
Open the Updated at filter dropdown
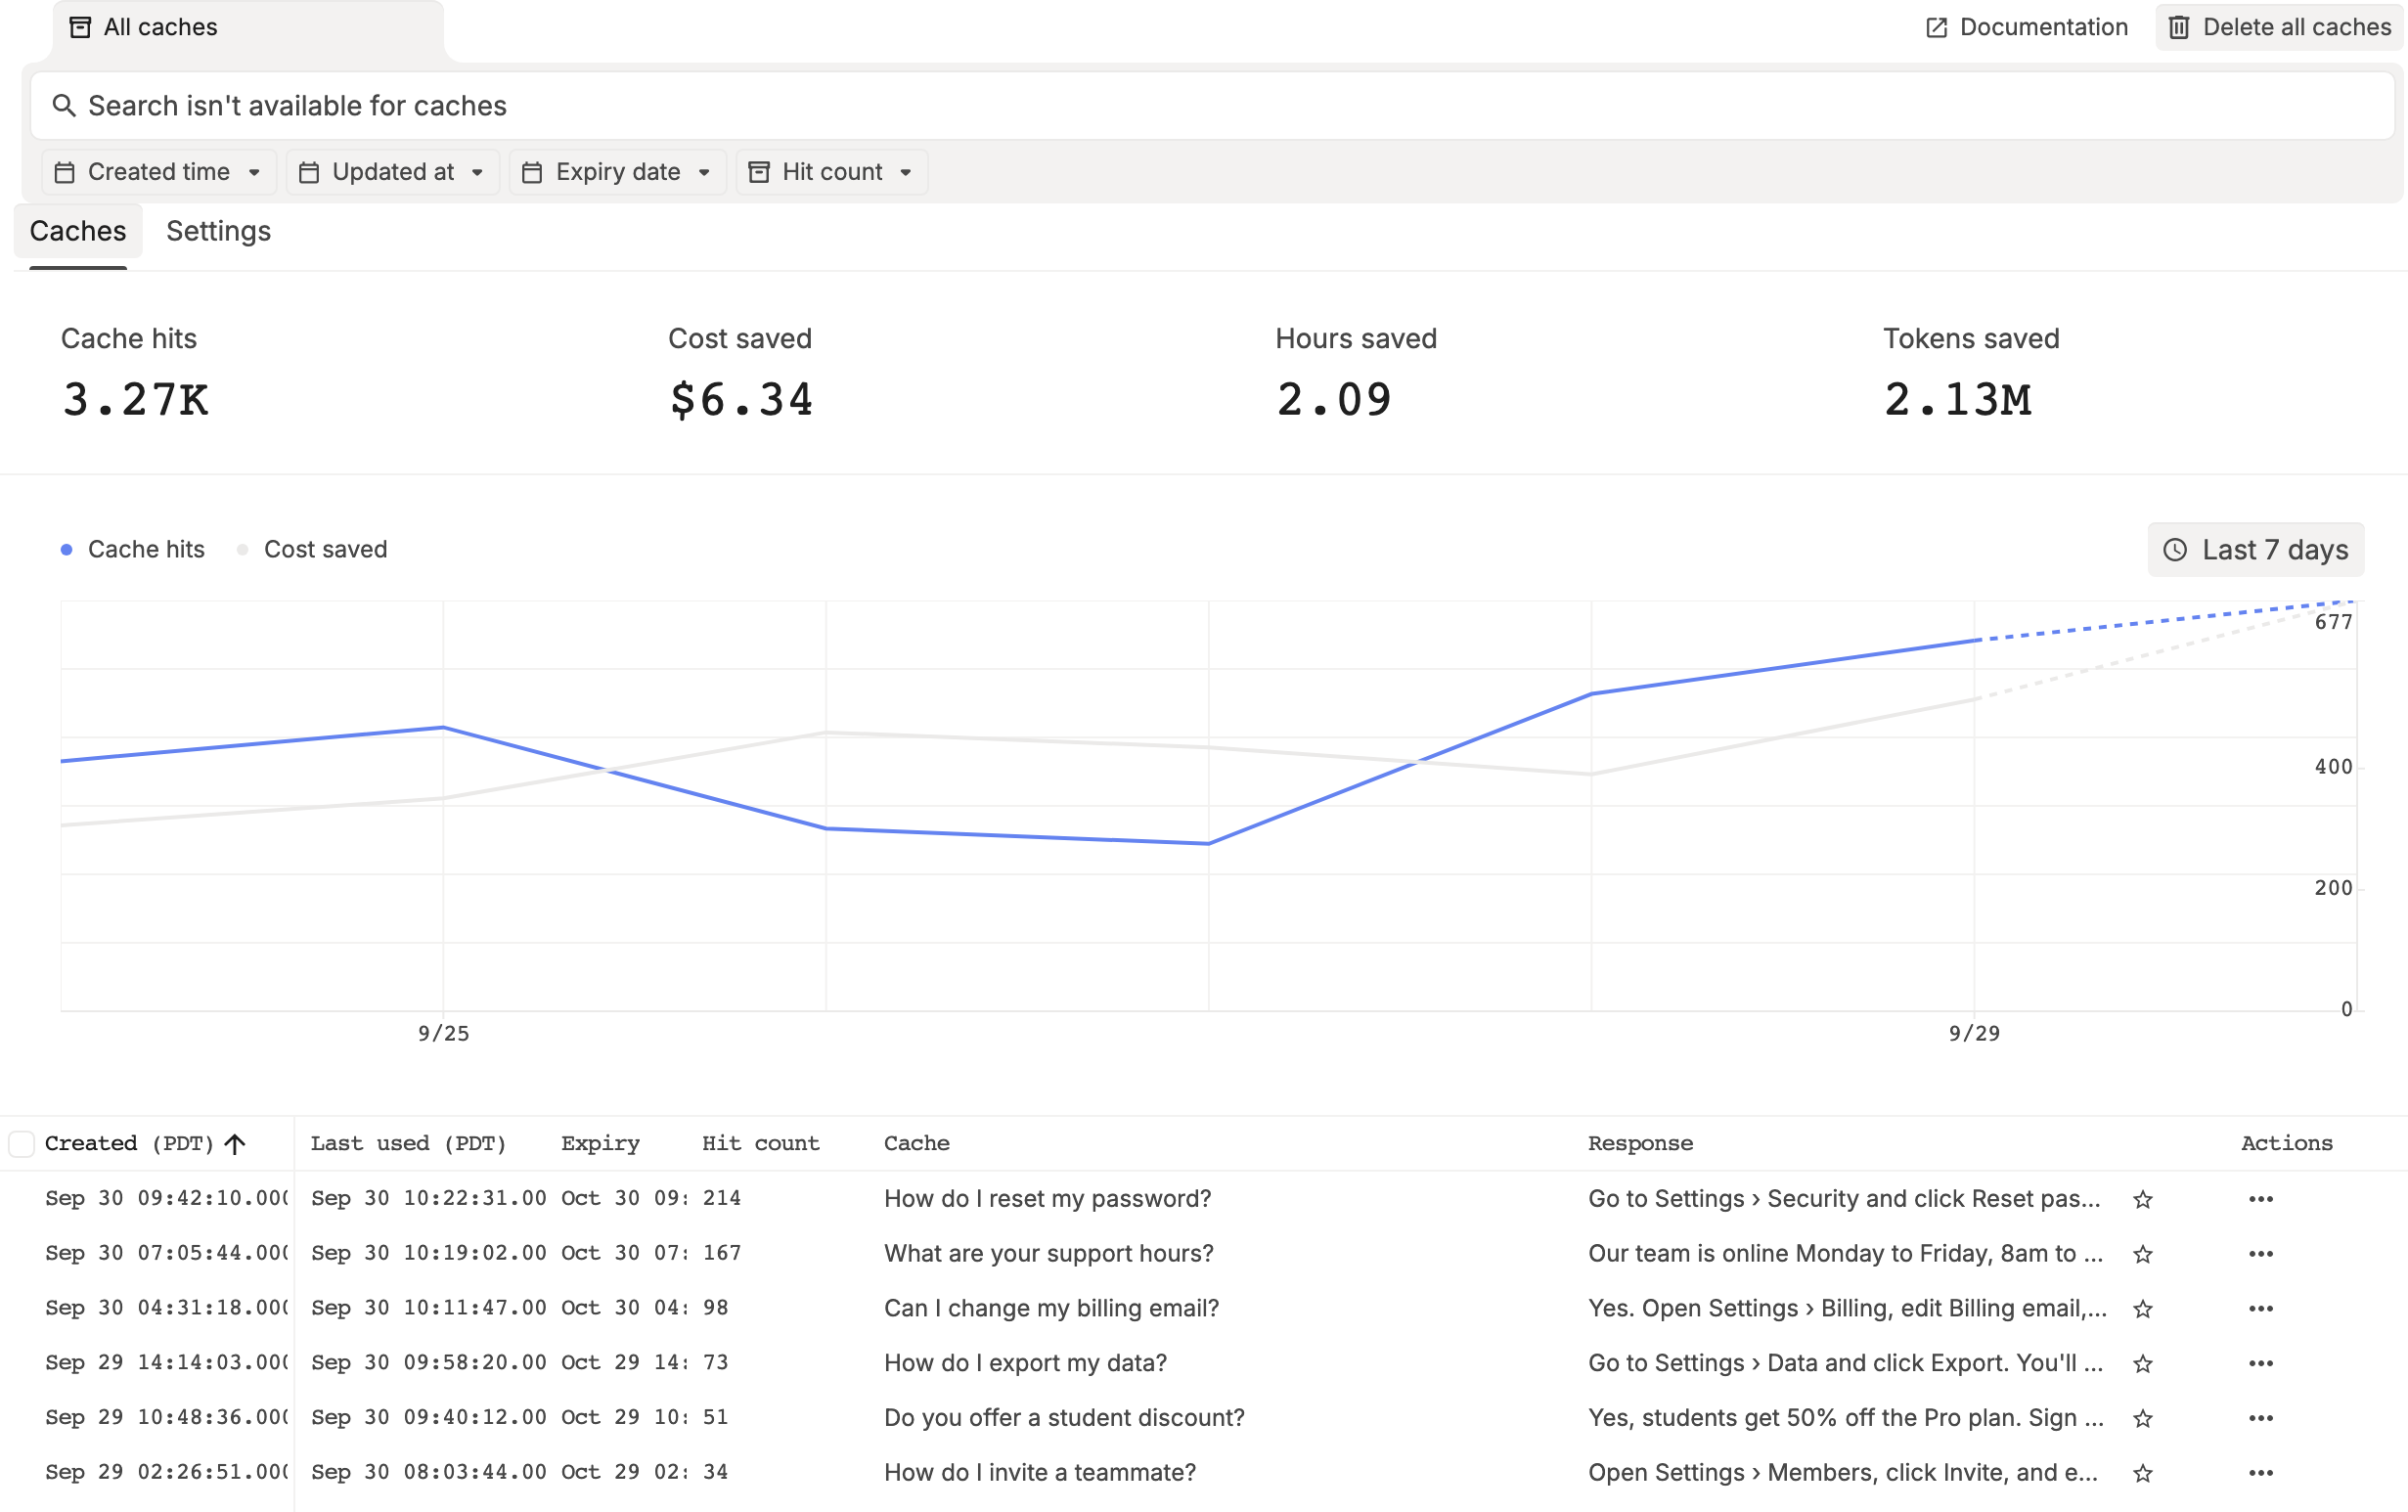[x=392, y=172]
